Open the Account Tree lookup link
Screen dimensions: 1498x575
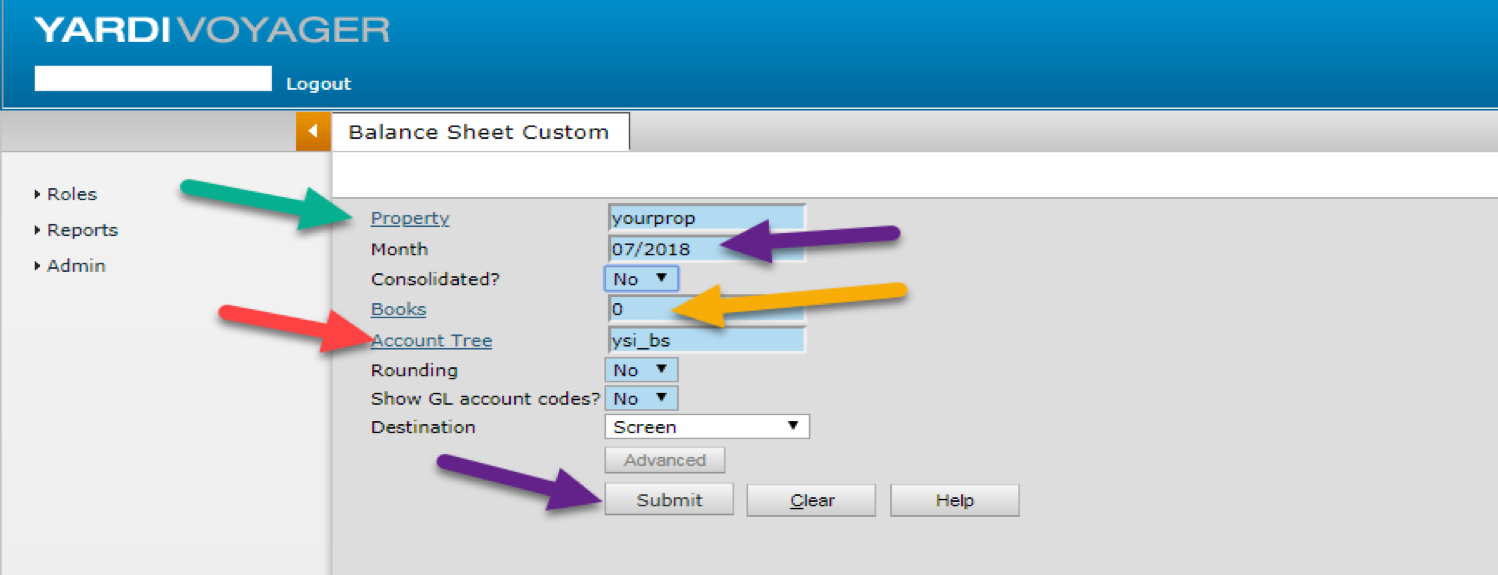pos(431,340)
